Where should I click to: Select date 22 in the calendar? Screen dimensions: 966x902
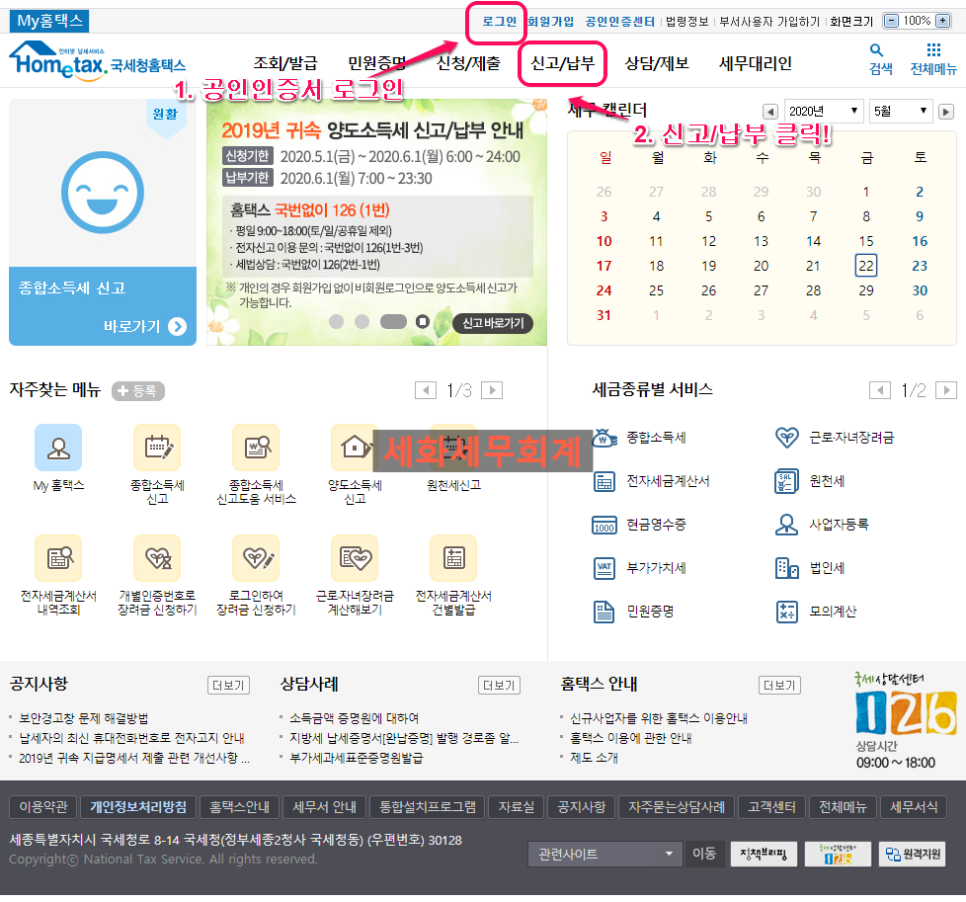(866, 266)
